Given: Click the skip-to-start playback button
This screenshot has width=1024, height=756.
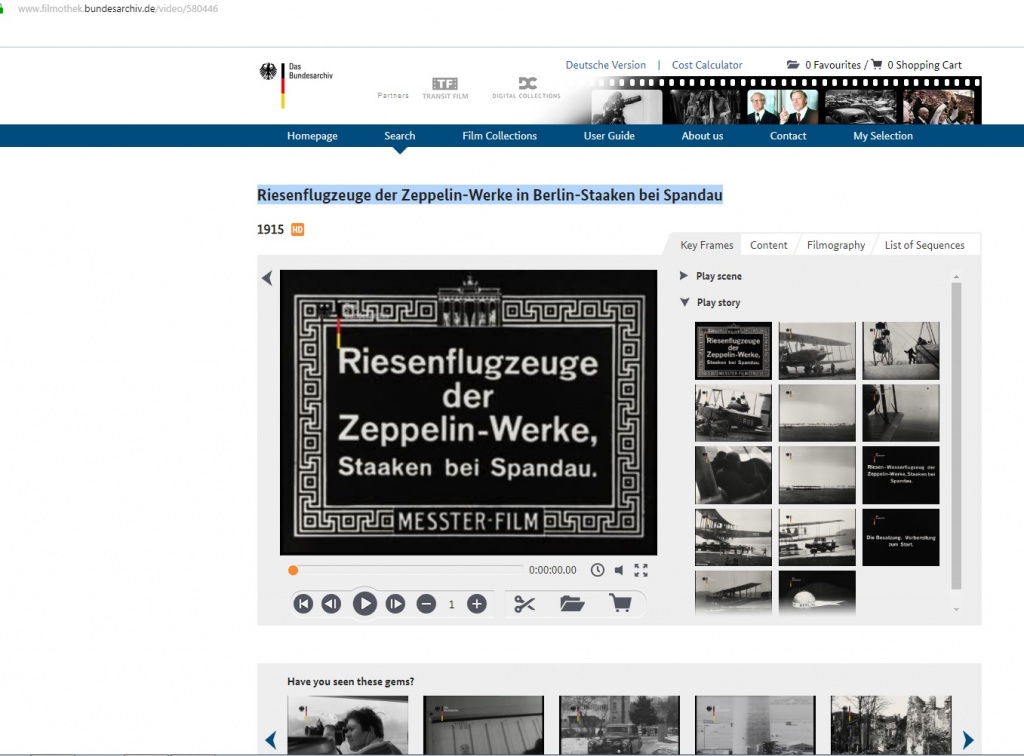Looking at the screenshot, I should 303,604.
